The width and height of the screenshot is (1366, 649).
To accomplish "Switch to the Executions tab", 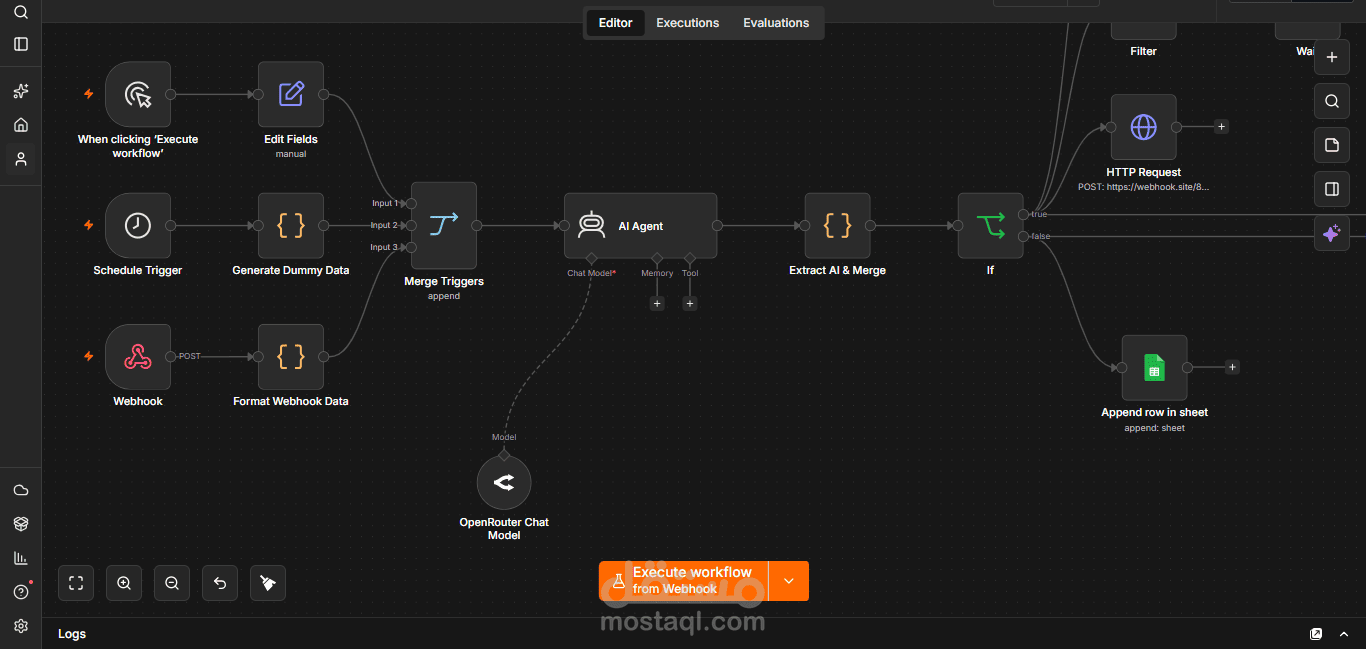I will 688,23.
